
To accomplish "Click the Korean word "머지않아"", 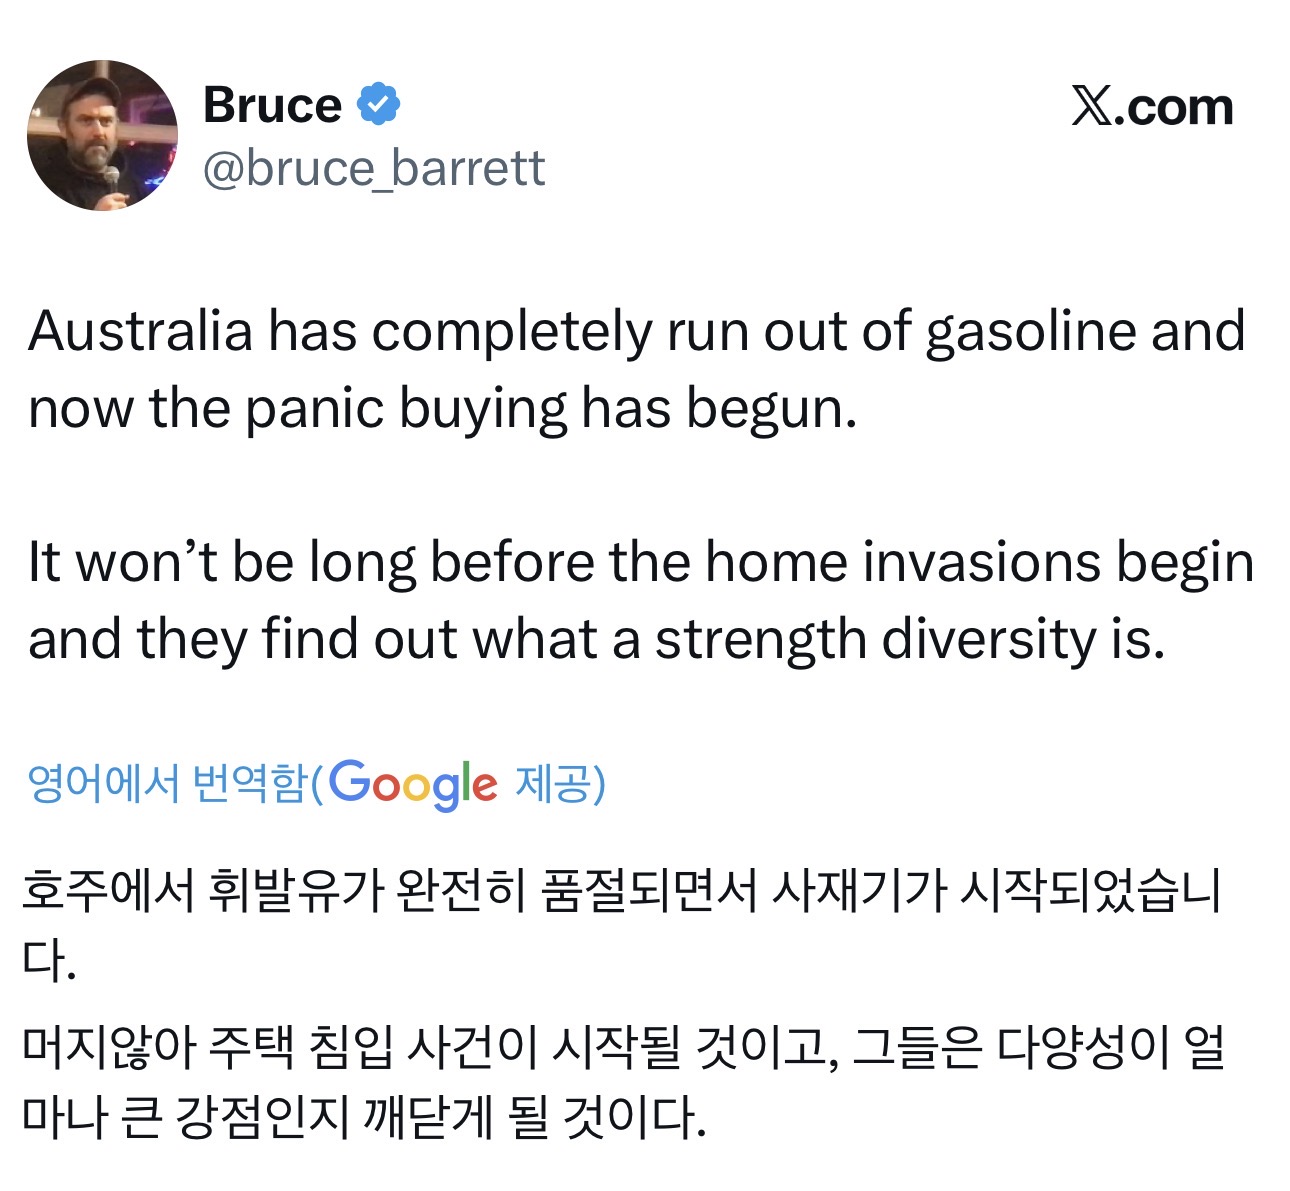I will [x=108, y=1048].
